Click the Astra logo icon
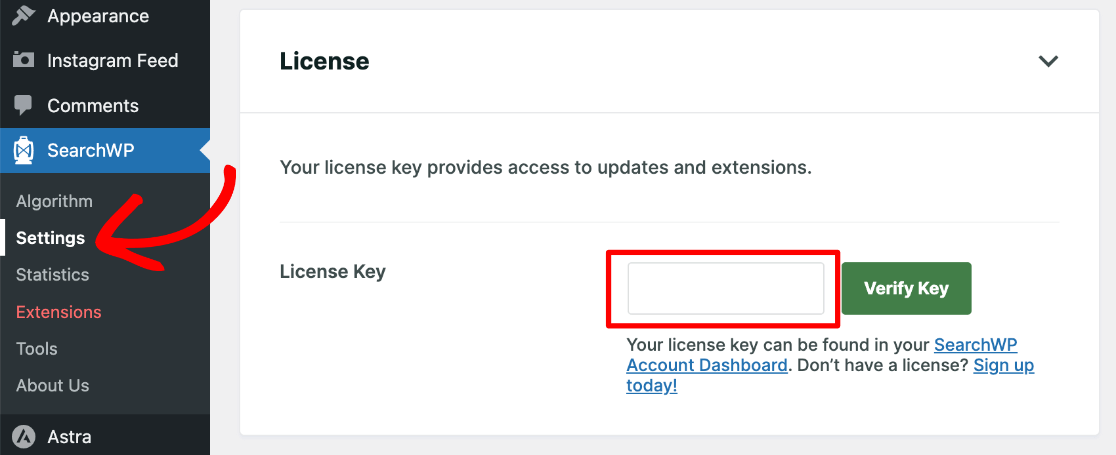Viewport: 1116px width, 455px height. [24, 437]
